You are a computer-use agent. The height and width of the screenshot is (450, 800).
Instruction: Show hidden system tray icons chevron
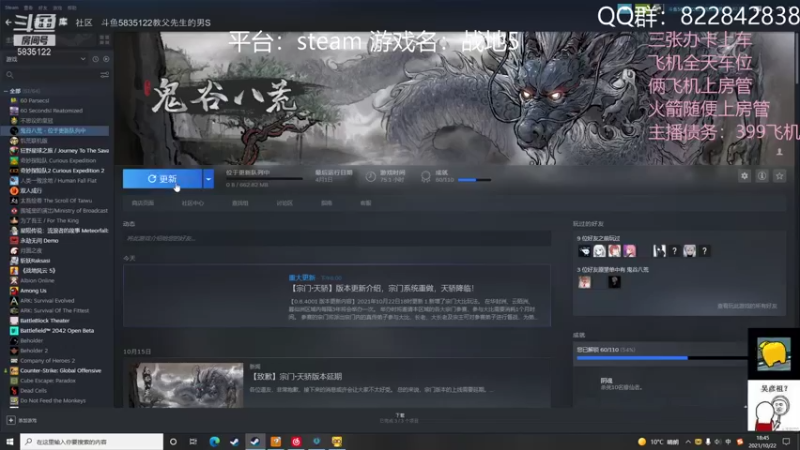pyautogui.click(x=688, y=442)
